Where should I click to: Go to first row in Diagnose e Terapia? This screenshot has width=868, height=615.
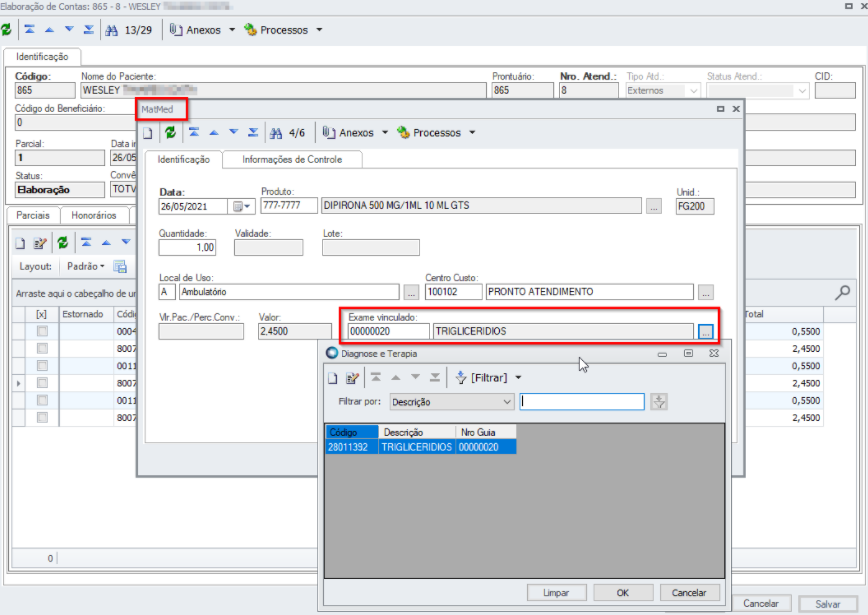click(376, 378)
